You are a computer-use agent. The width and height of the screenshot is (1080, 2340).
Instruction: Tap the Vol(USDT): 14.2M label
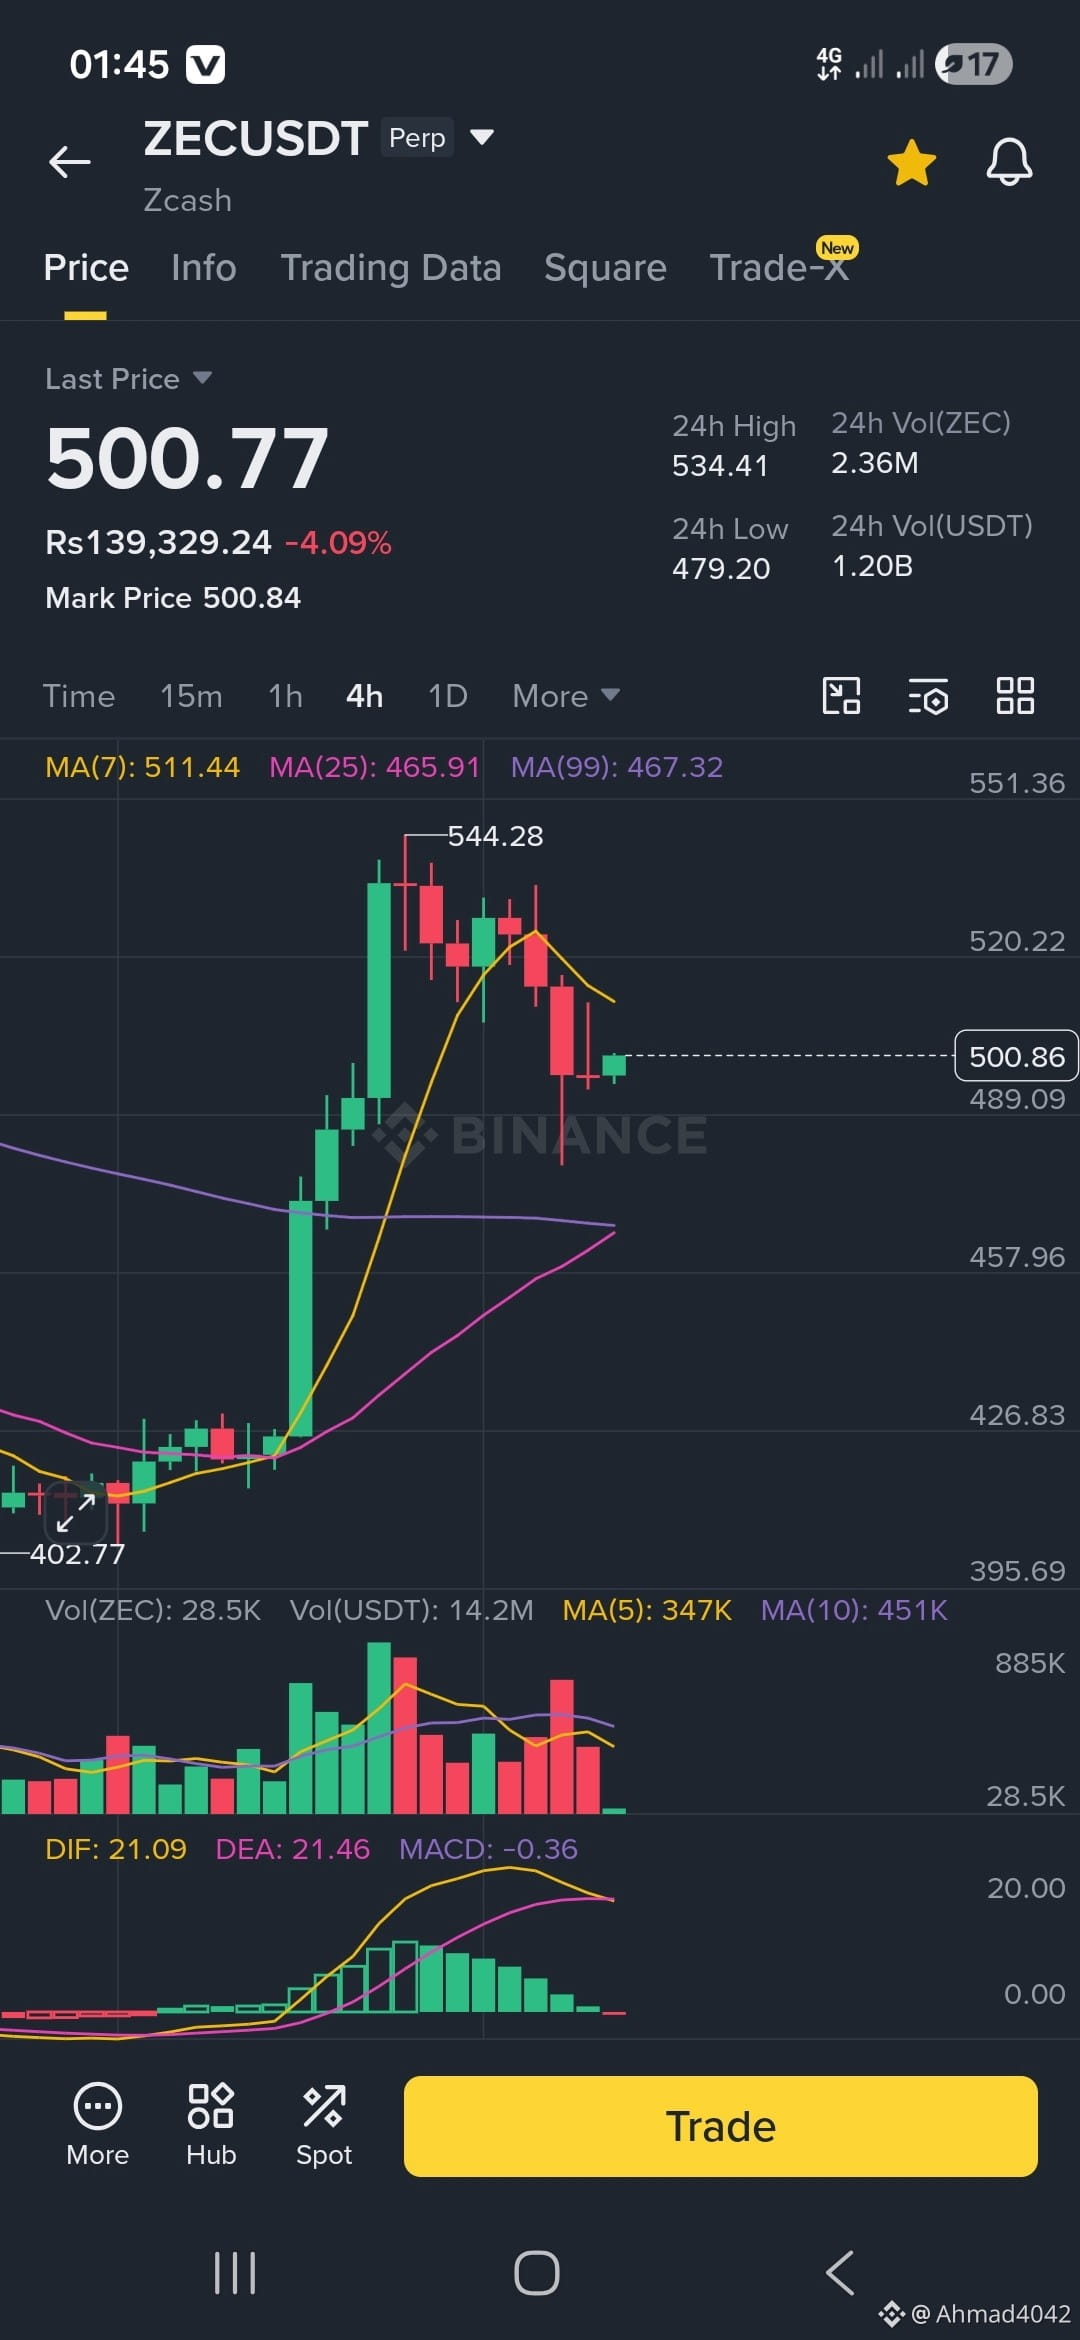click(x=411, y=1610)
